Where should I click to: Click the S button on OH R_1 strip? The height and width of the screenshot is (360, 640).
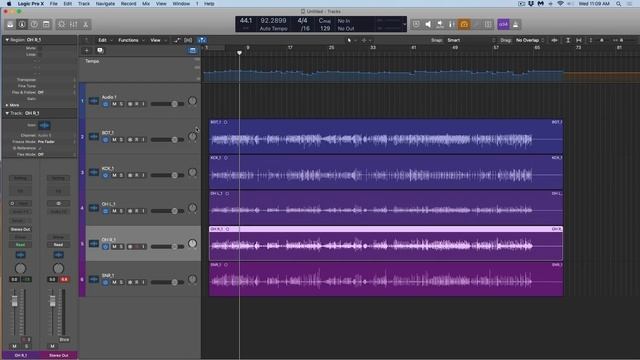point(27,346)
